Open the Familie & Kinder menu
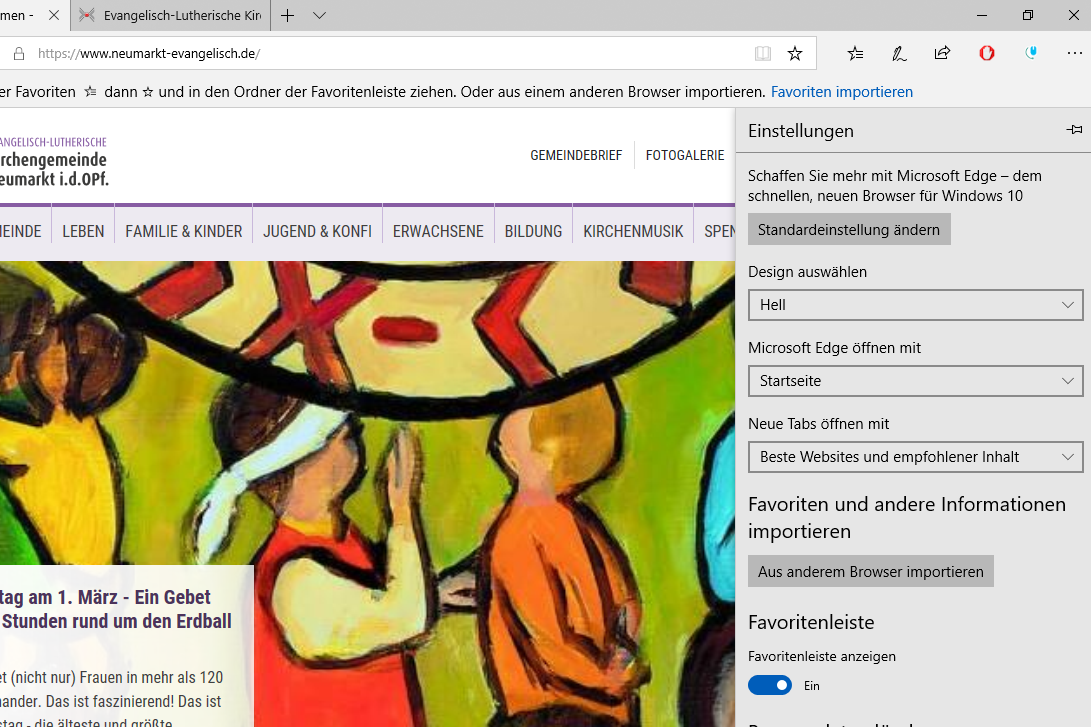Image resolution: width=1091 pixels, height=727 pixels. [x=184, y=232]
